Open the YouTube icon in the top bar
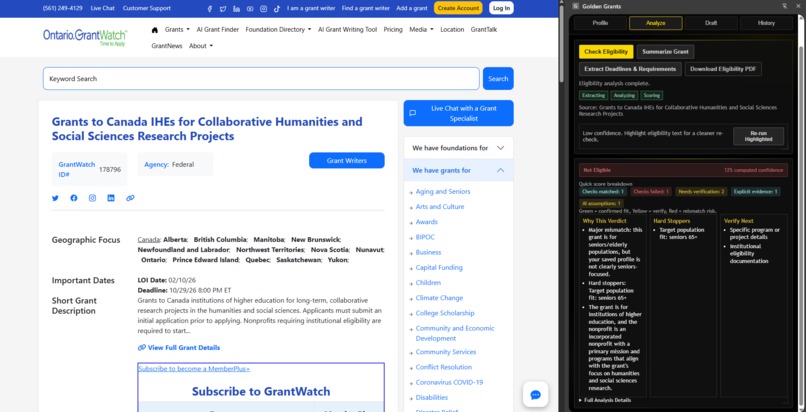The height and width of the screenshot is (412, 806). [250, 8]
